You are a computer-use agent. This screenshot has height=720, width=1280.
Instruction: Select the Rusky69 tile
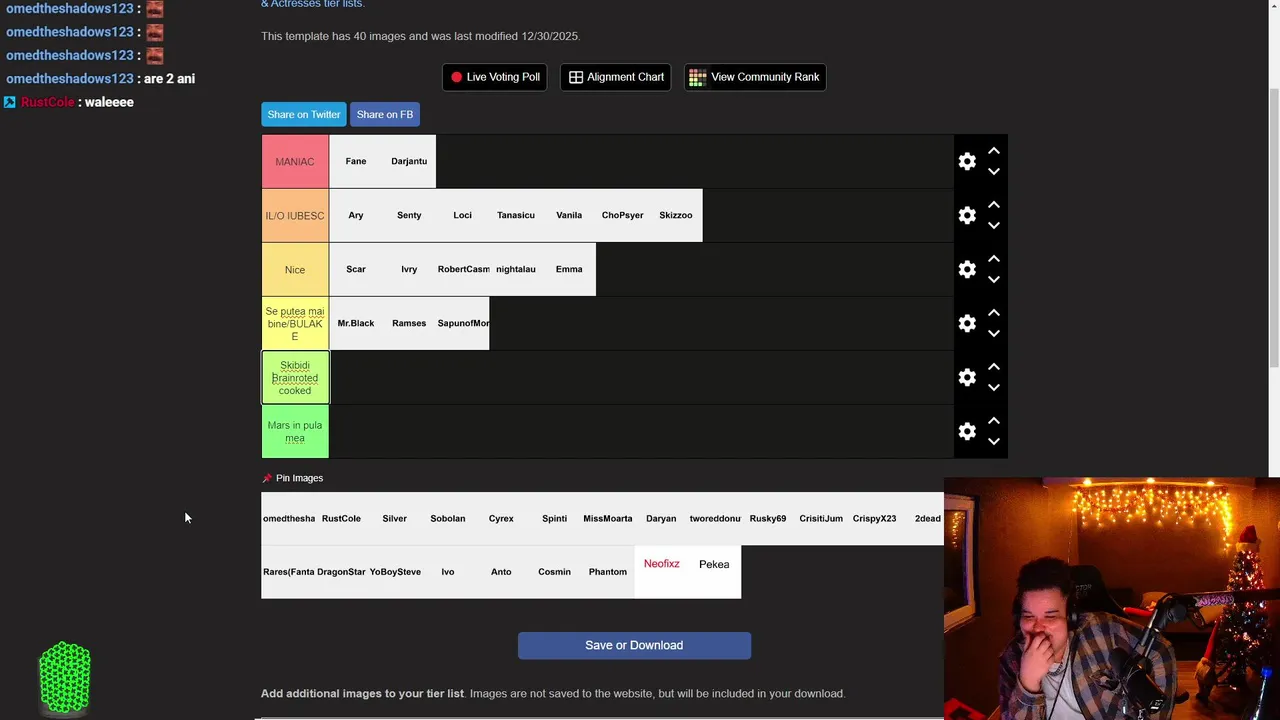[x=768, y=518]
